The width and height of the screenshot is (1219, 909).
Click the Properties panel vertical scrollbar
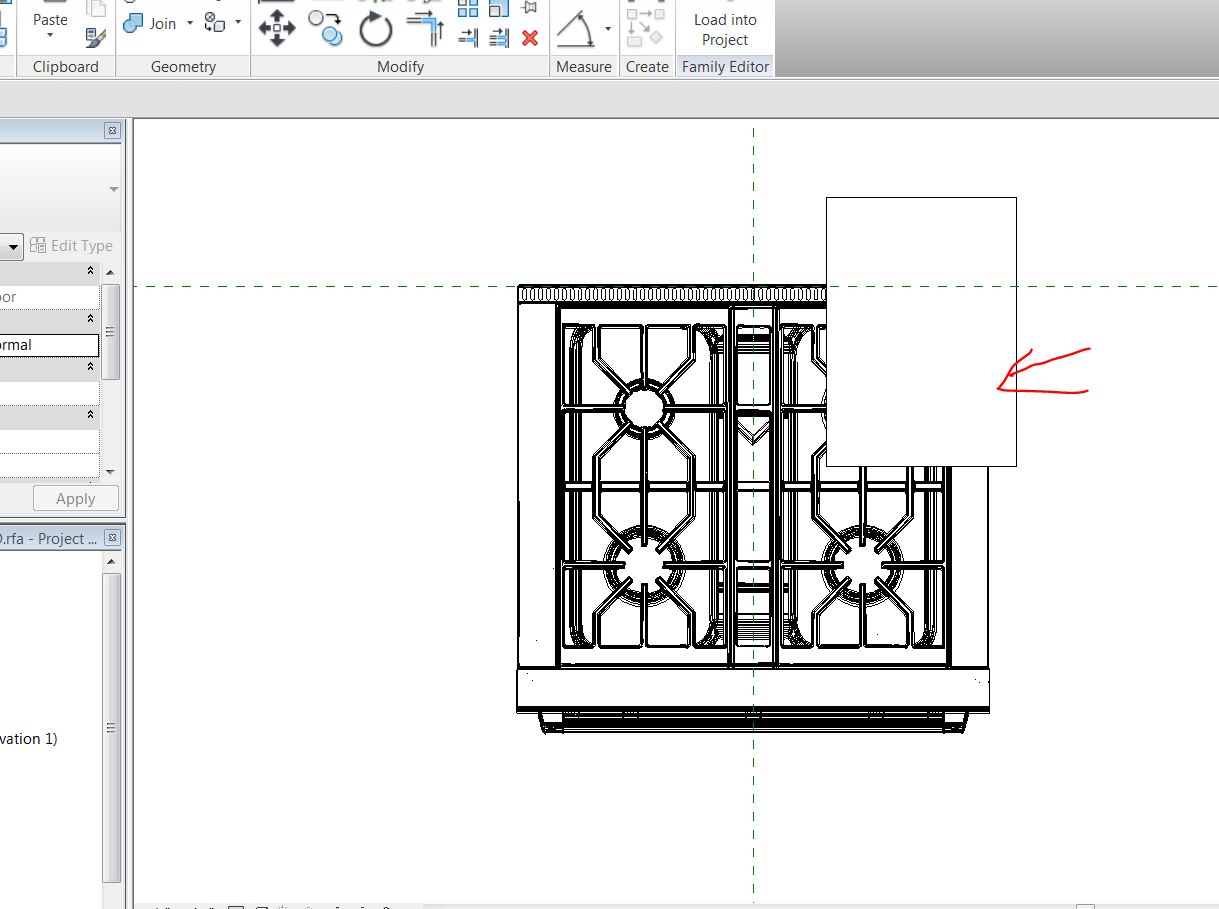tap(110, 332)
